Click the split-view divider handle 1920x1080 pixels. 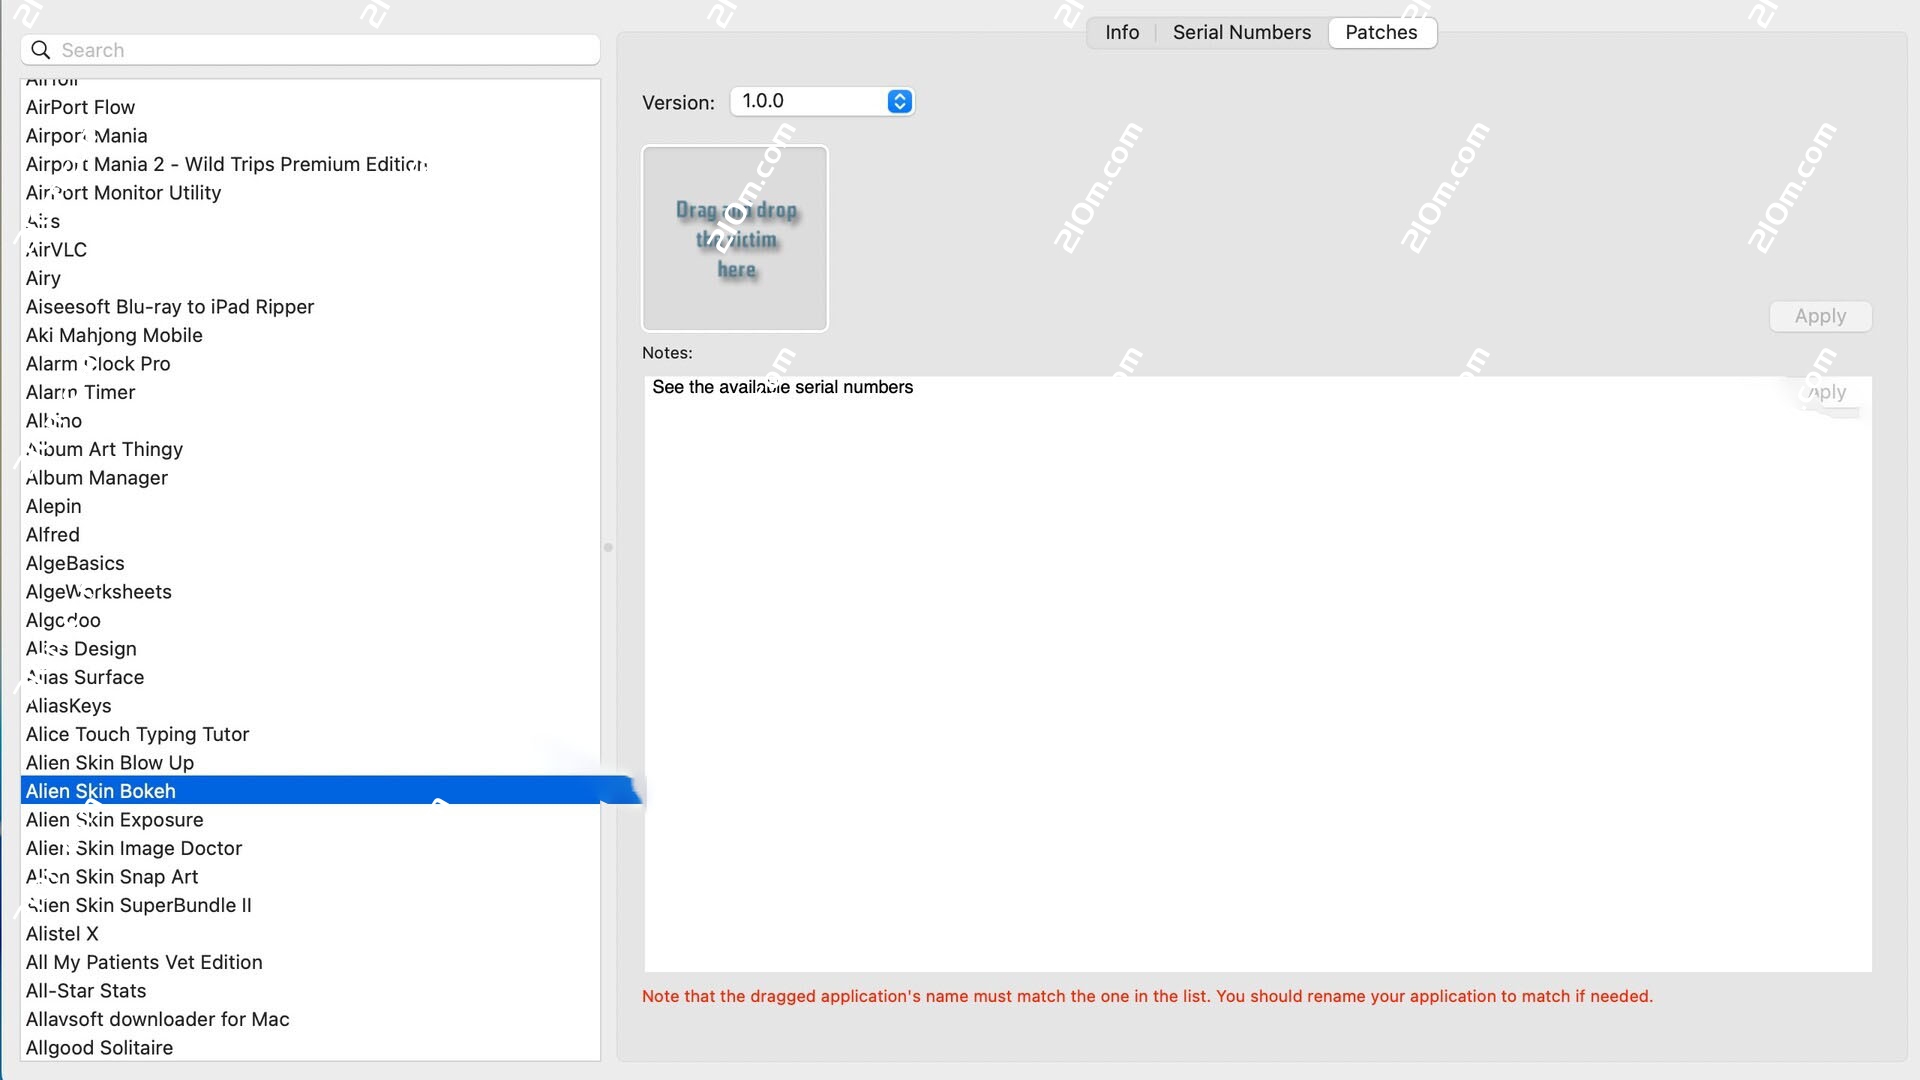click(x=608, y=547)
